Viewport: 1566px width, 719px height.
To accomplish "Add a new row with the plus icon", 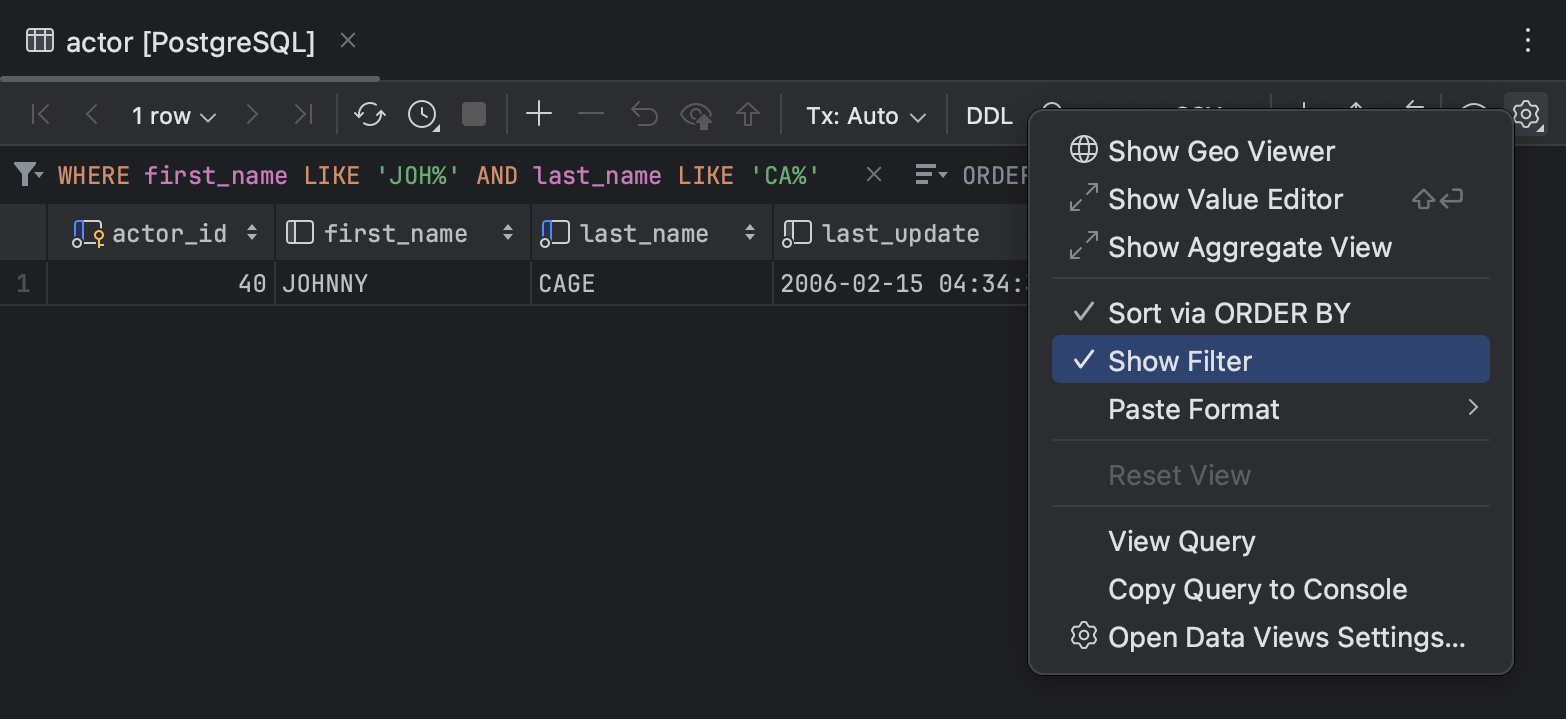I will coord(538,114).
